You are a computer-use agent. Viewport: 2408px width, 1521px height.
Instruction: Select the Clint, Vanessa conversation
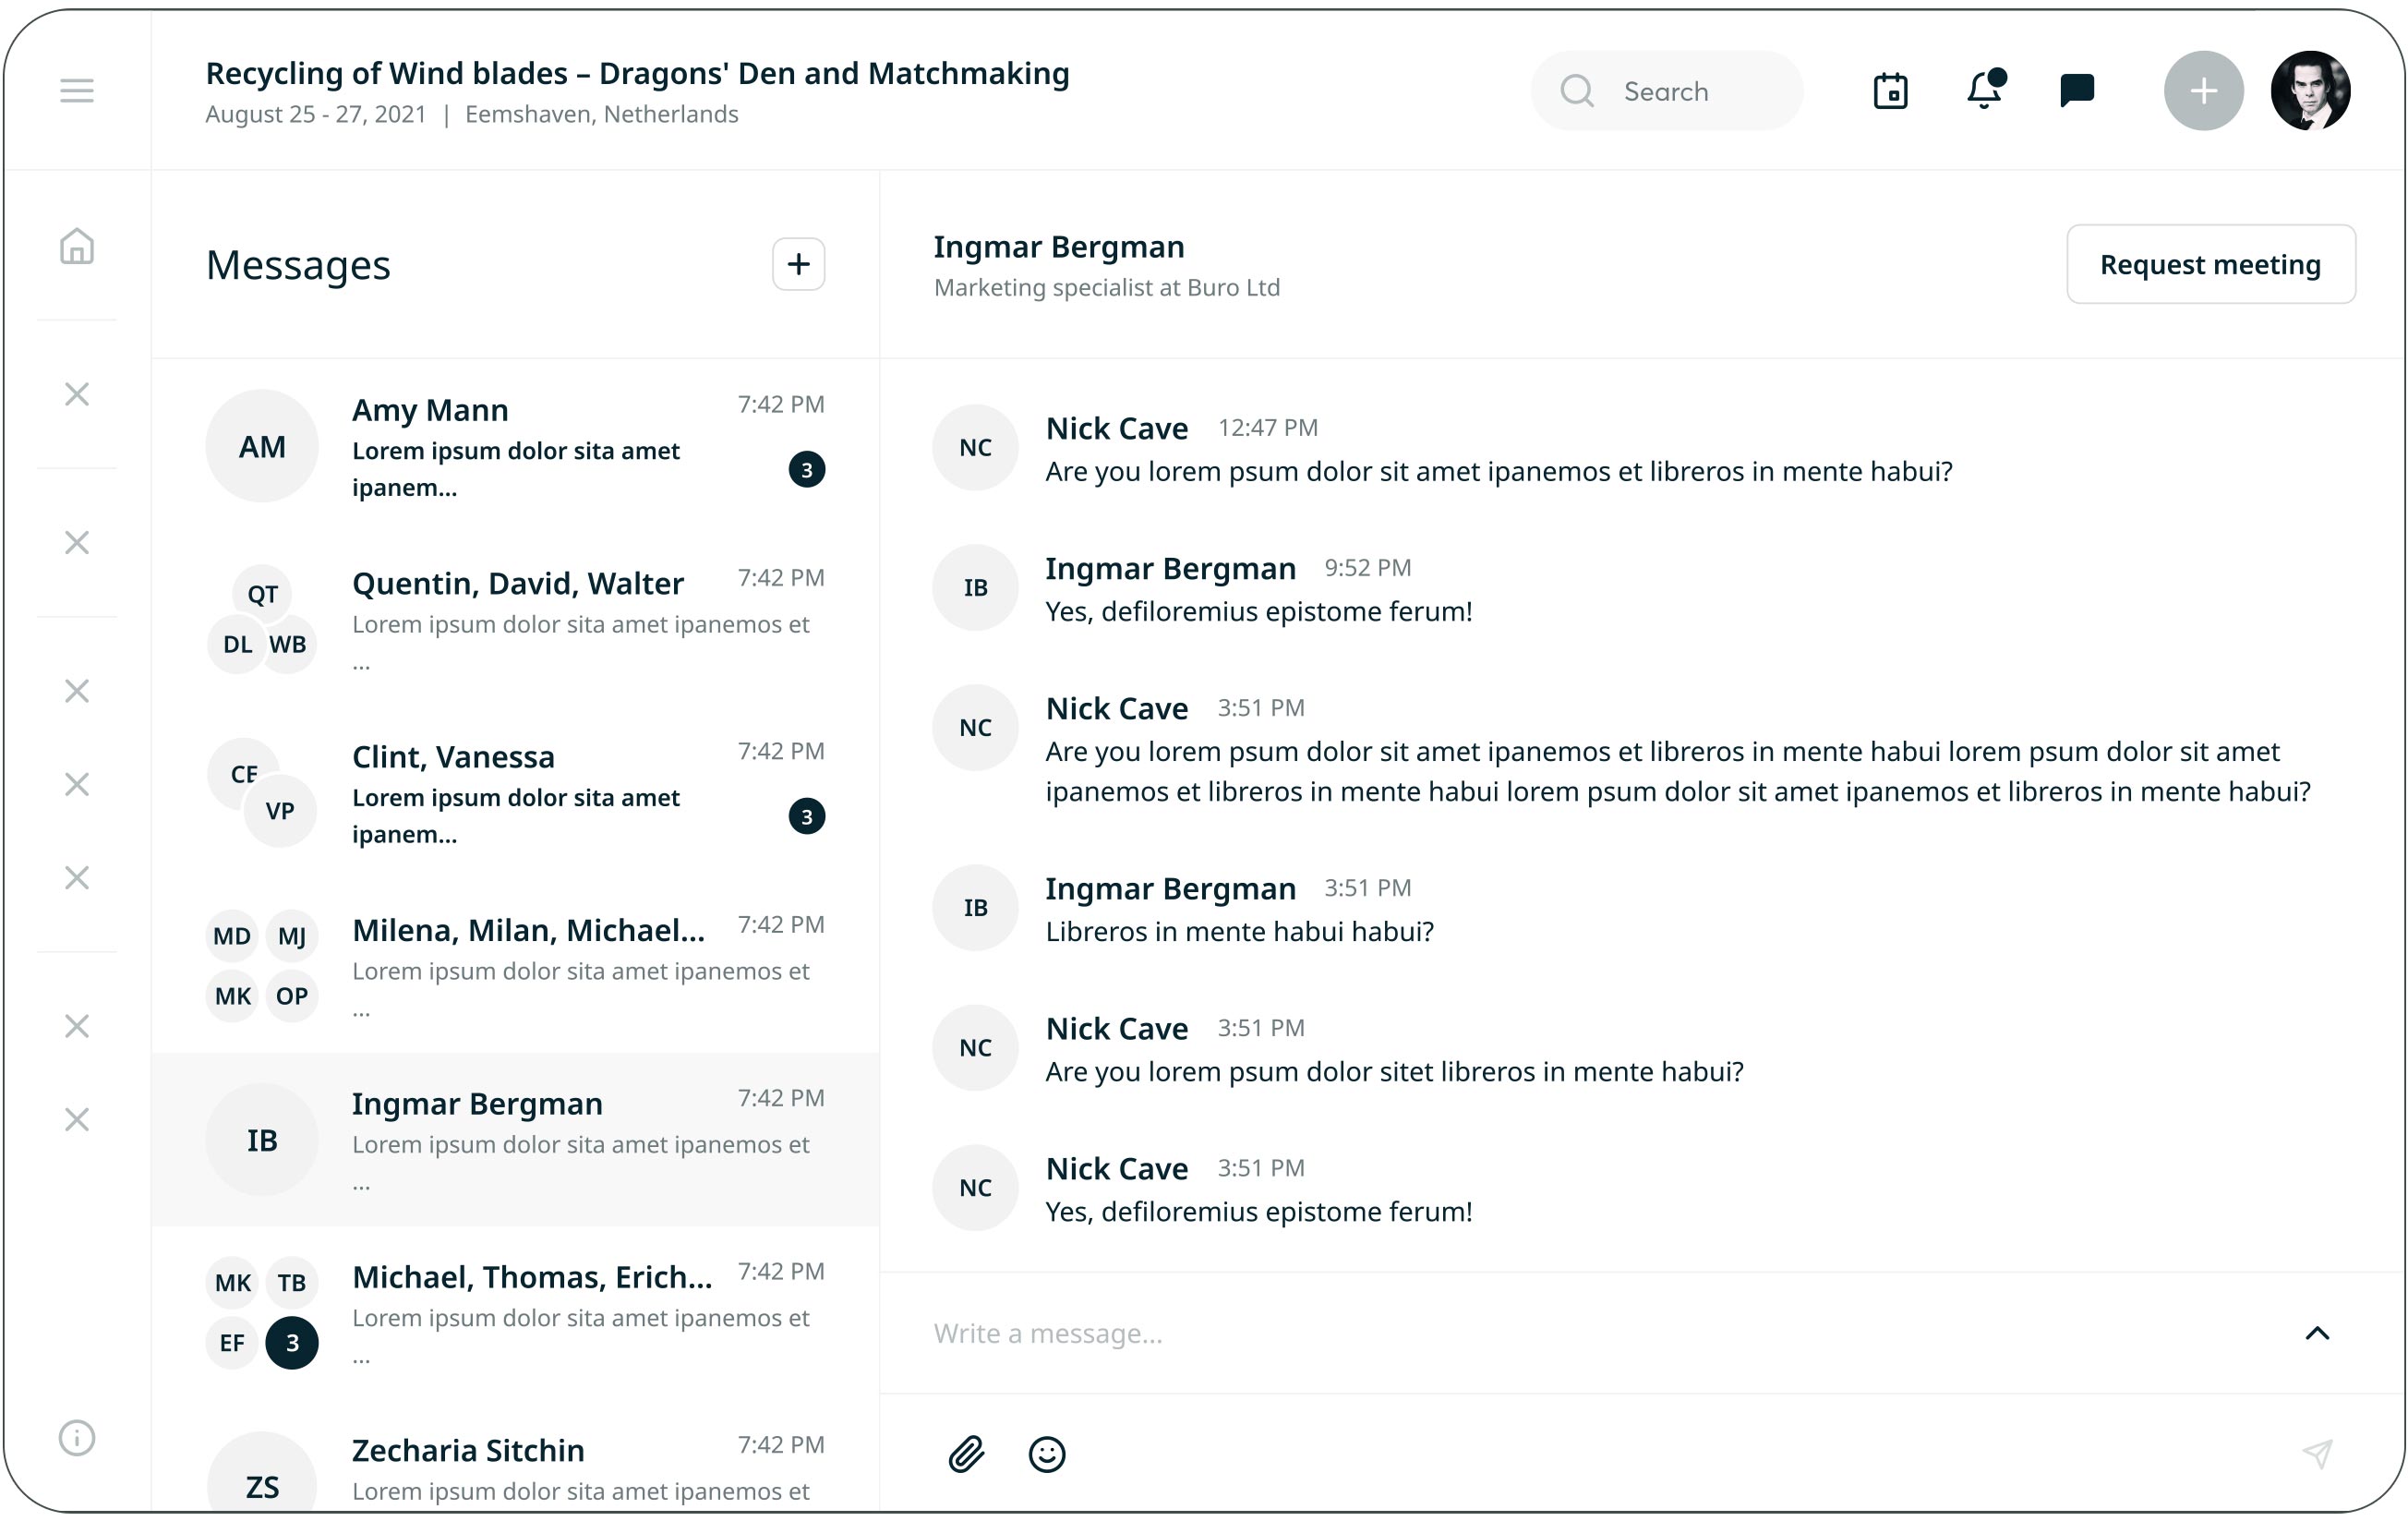515,793
